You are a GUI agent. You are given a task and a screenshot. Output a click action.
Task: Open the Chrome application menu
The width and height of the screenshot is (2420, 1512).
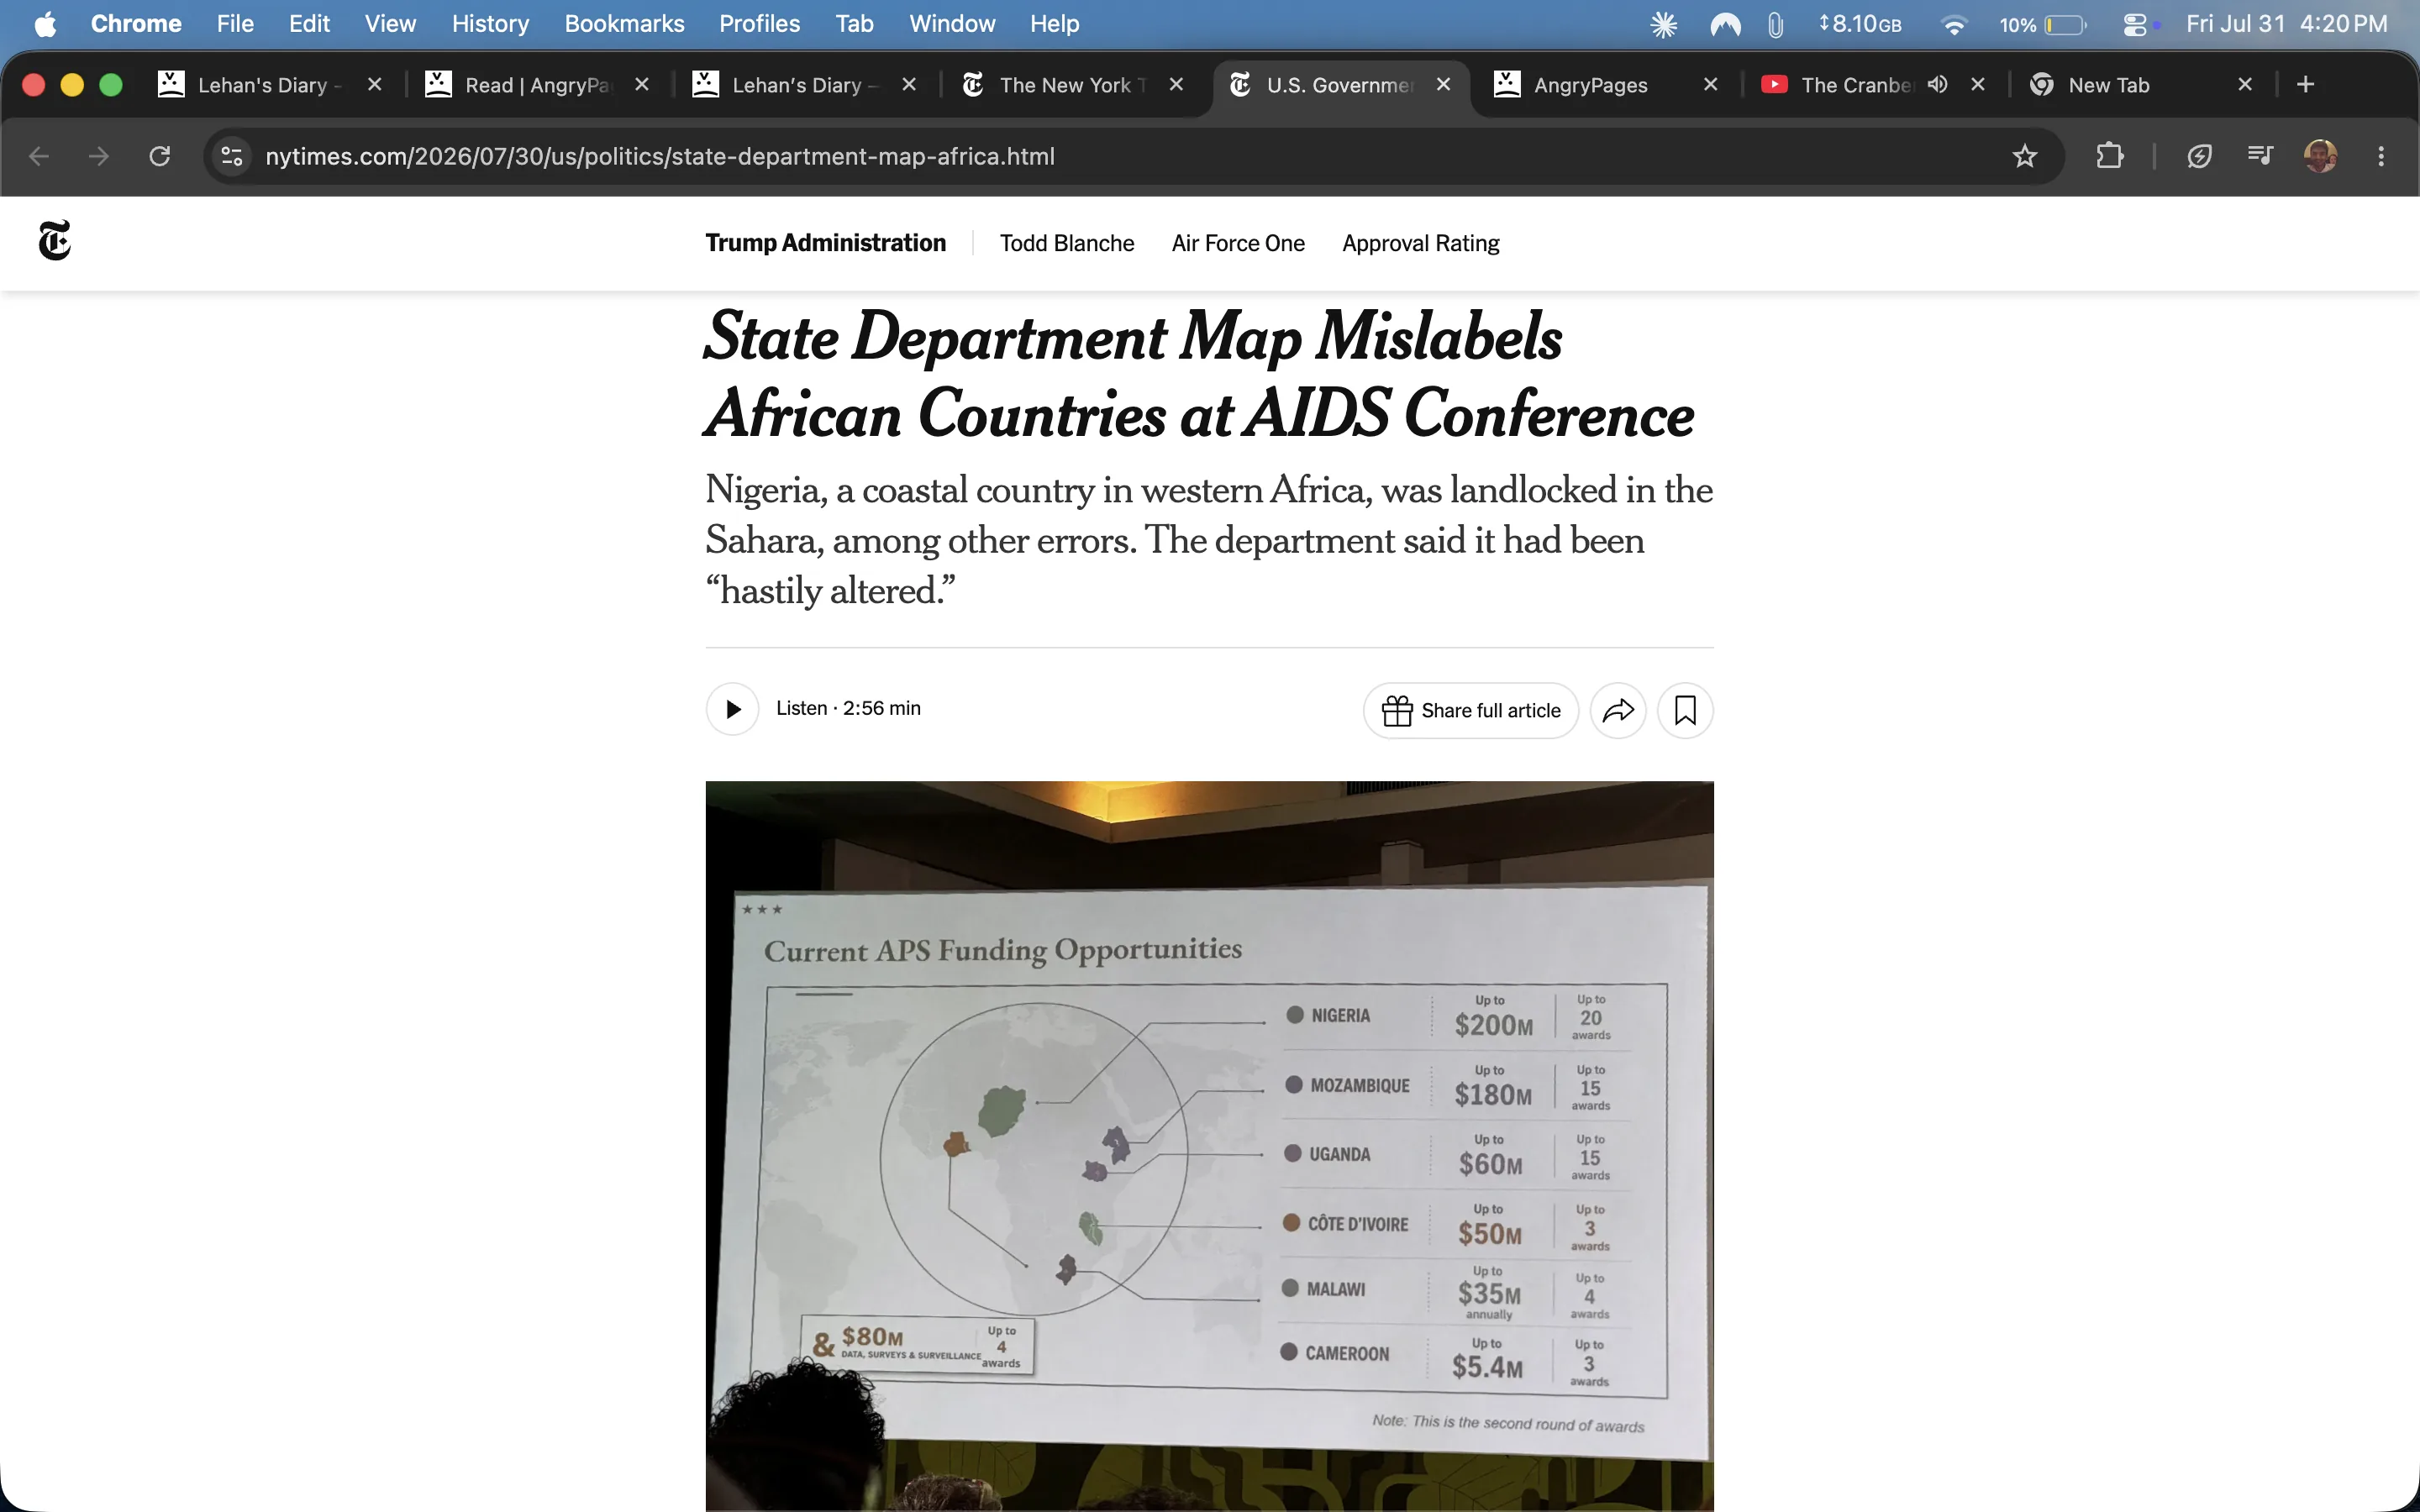click(136, 24)
